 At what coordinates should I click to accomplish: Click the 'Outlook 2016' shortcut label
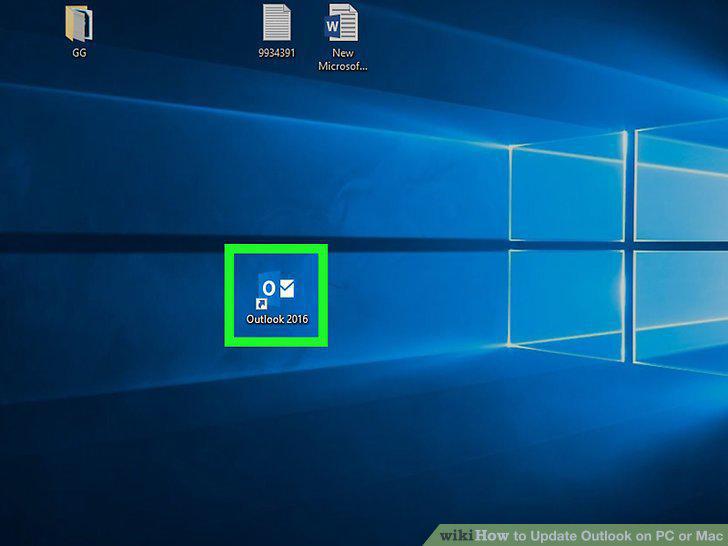277,319
